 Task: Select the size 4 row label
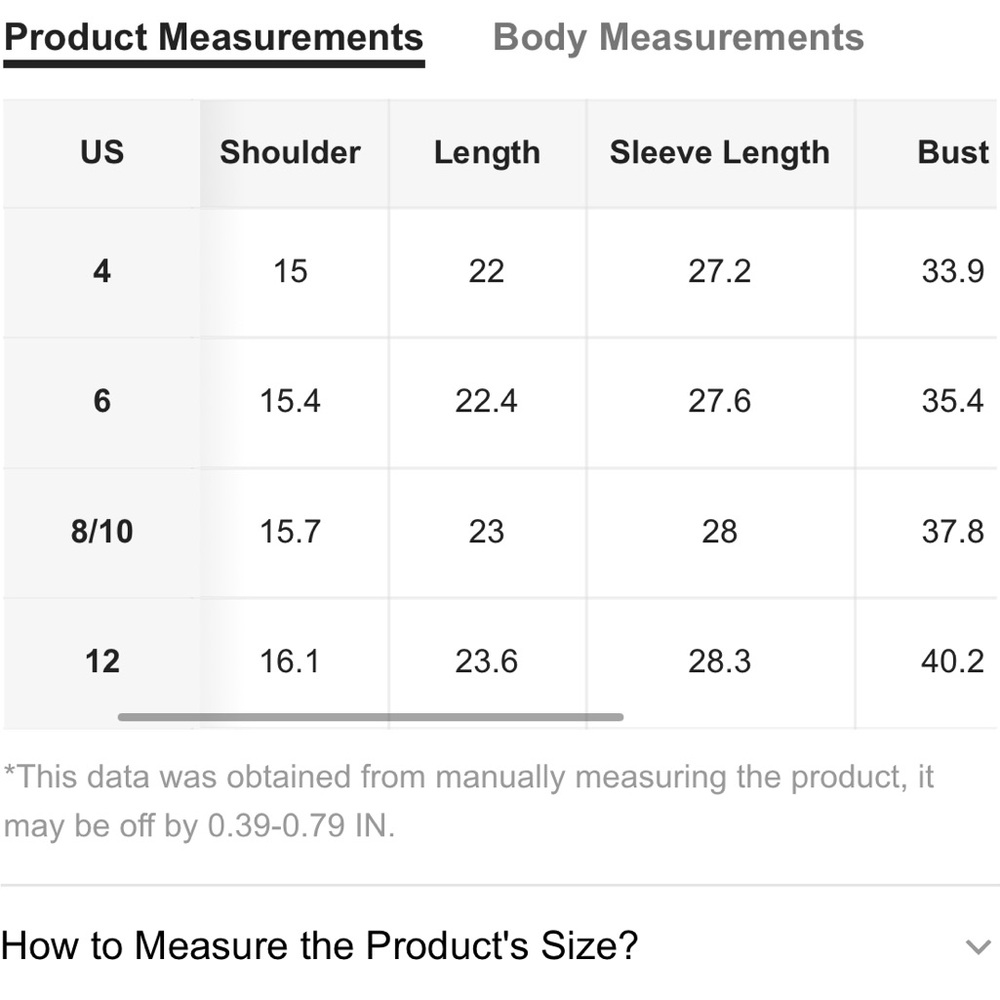(102, 271)
